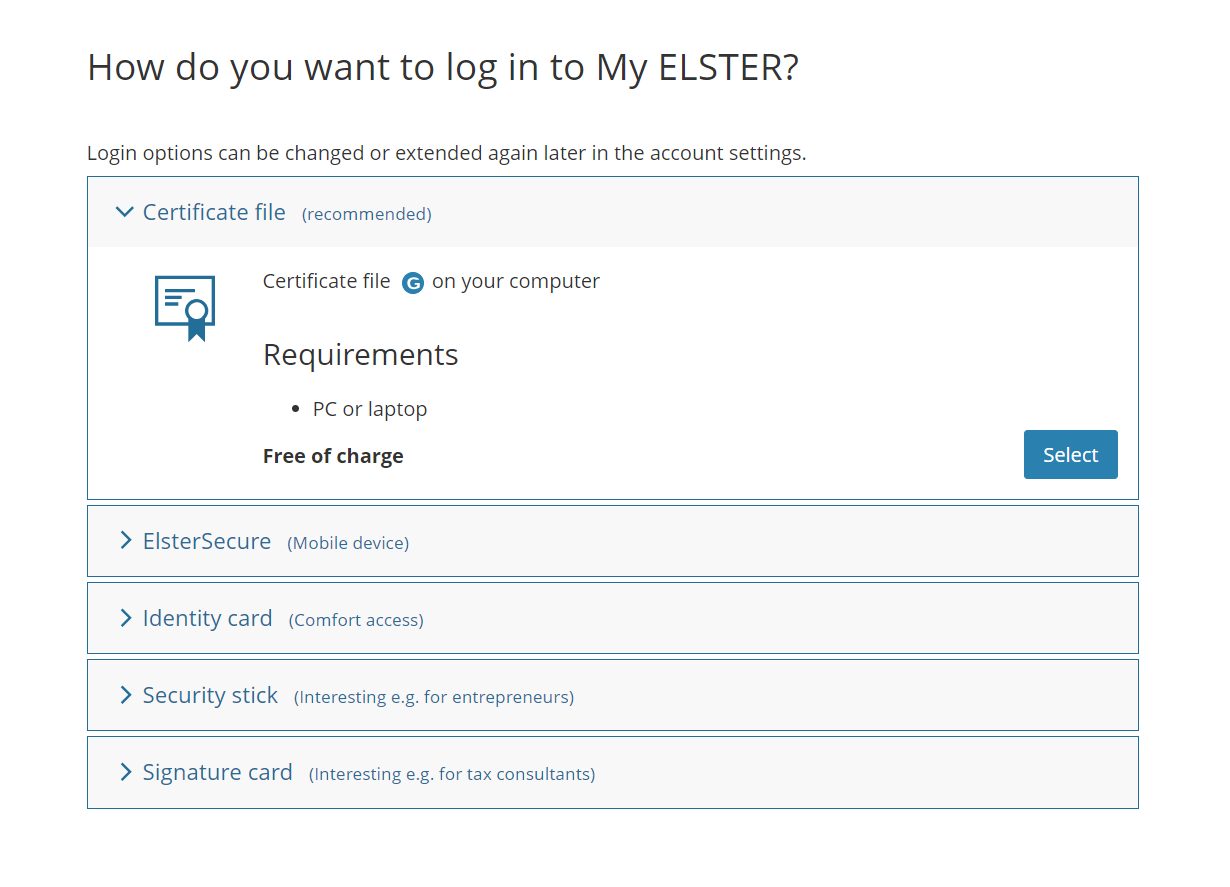Click the glossary G icon beside Certificate file
This screenshot has width=1230, height=887.
coord(413,283)
